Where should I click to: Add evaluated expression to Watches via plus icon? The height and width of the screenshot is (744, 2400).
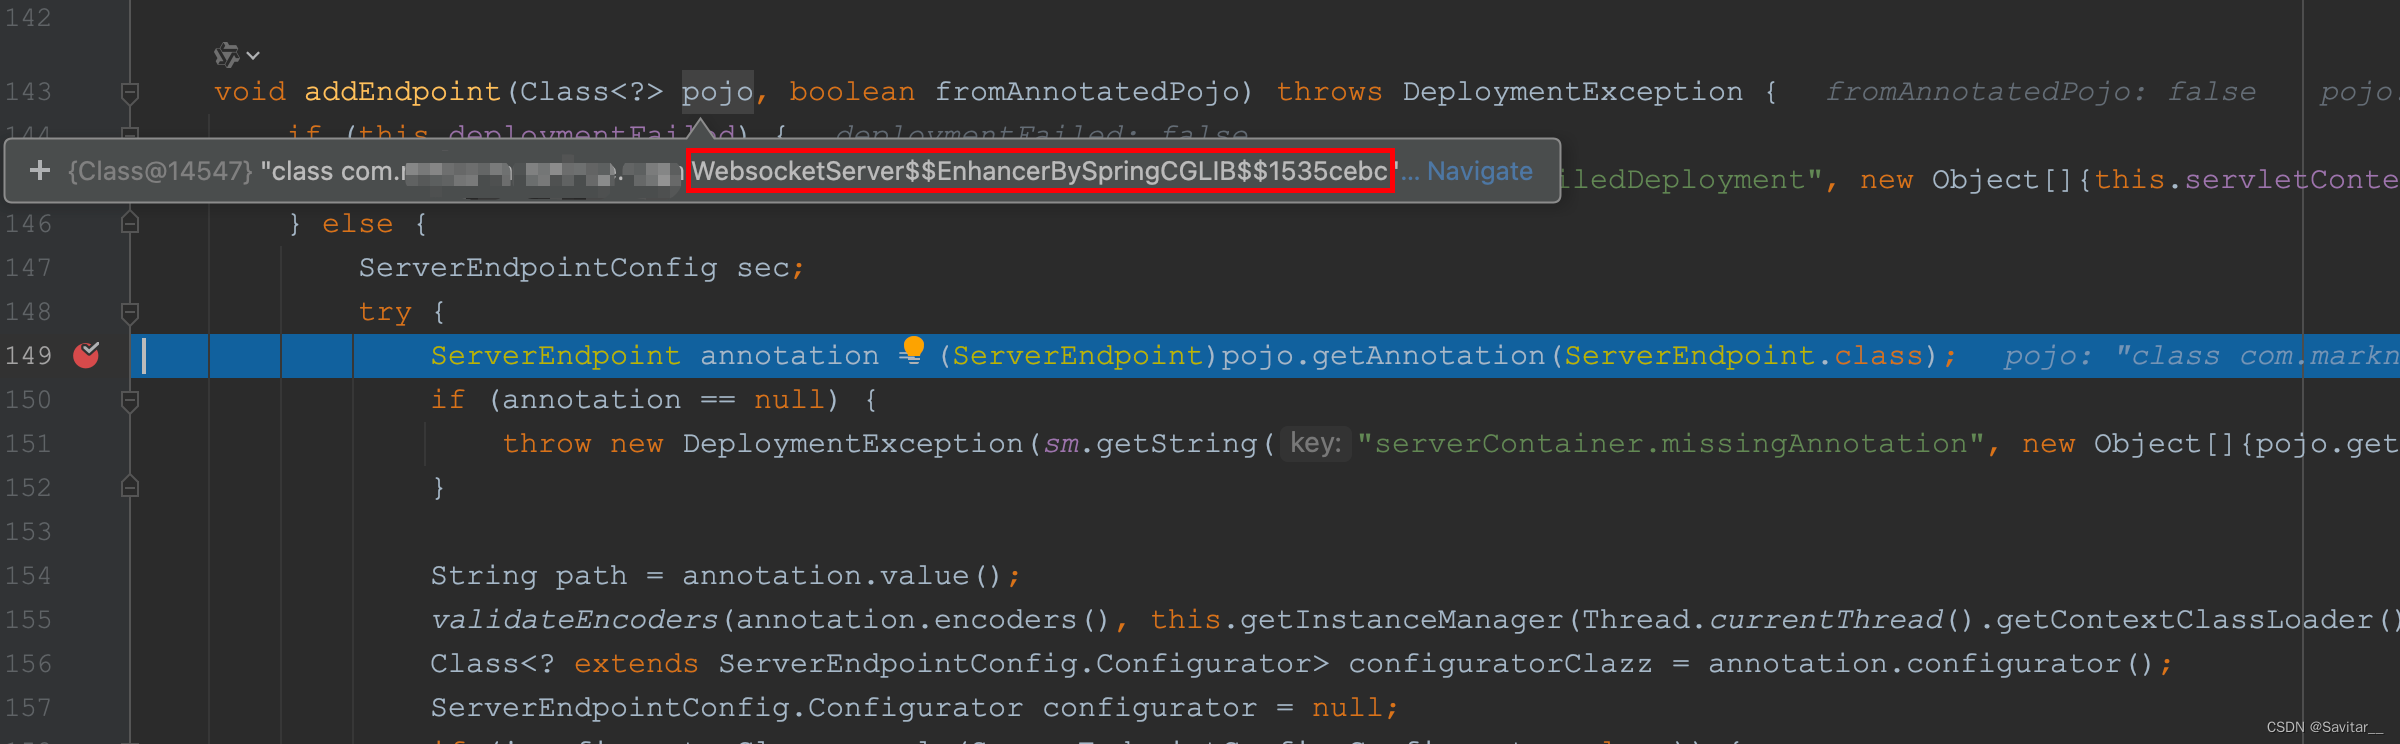pos(39,170)
